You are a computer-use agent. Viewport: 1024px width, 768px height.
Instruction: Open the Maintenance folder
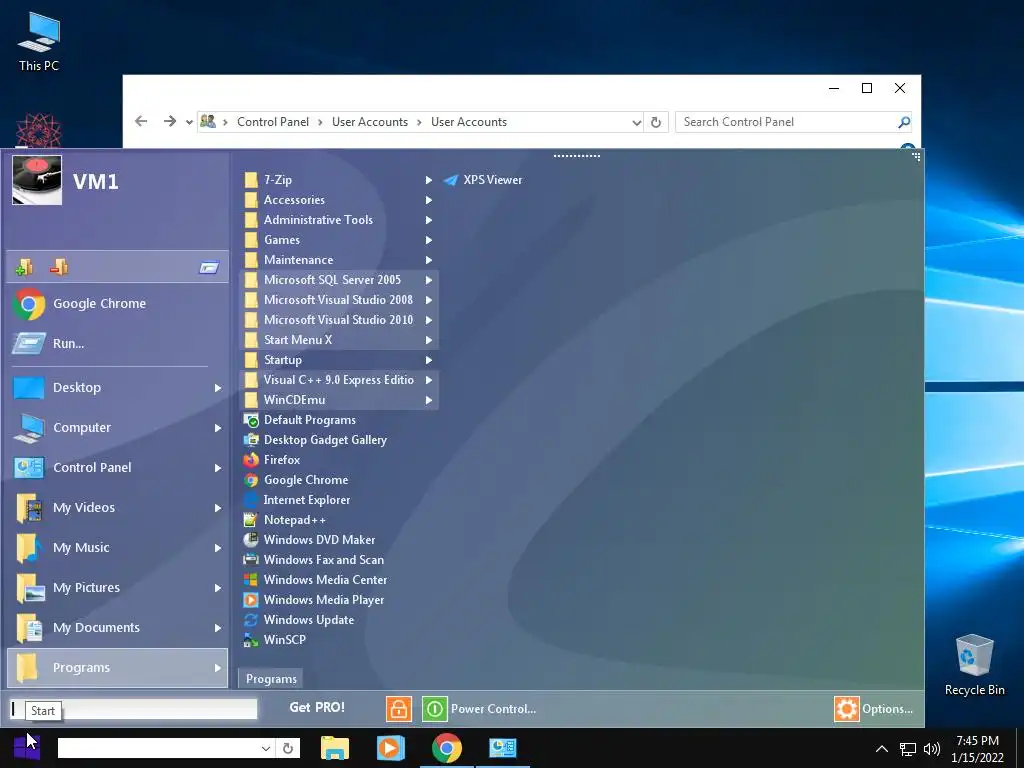(x=339, y=260)
